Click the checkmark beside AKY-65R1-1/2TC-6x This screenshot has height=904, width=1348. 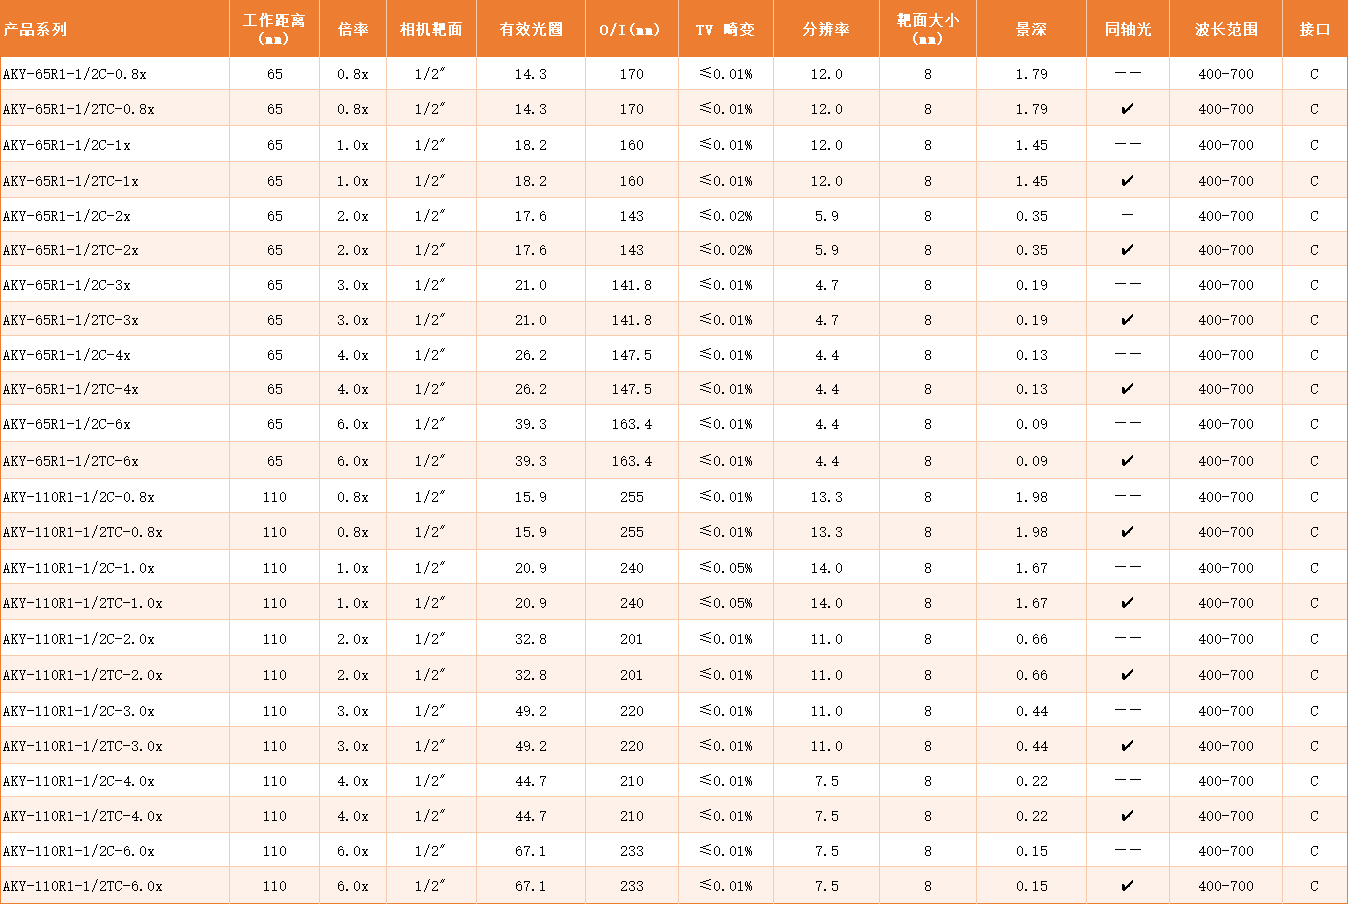[1127, 461]
